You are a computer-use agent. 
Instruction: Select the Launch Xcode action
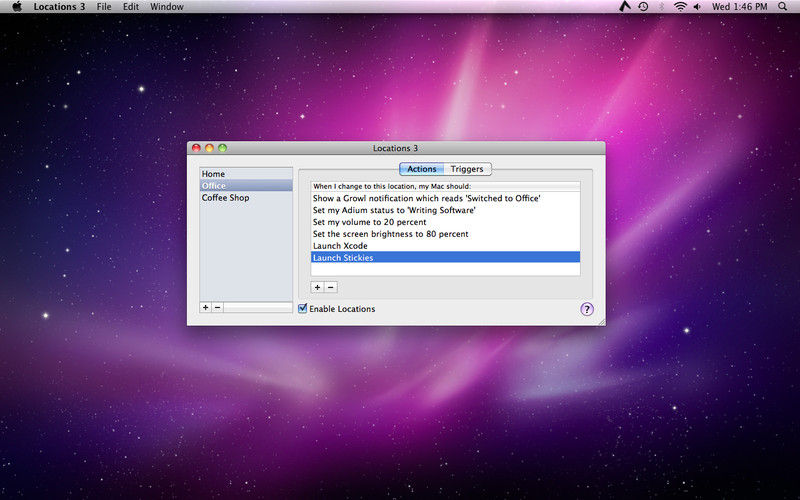click(445, 246)
